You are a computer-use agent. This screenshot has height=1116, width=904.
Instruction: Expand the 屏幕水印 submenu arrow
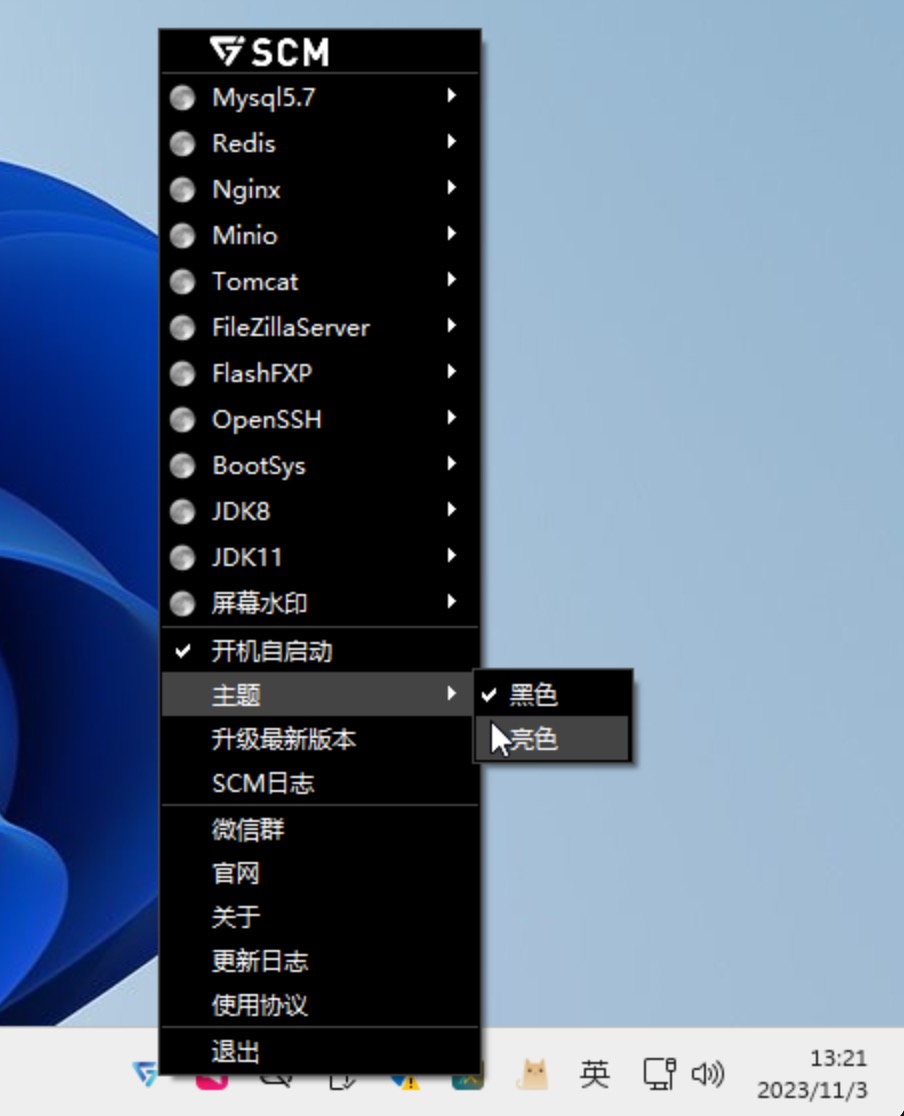coord(451,601)
